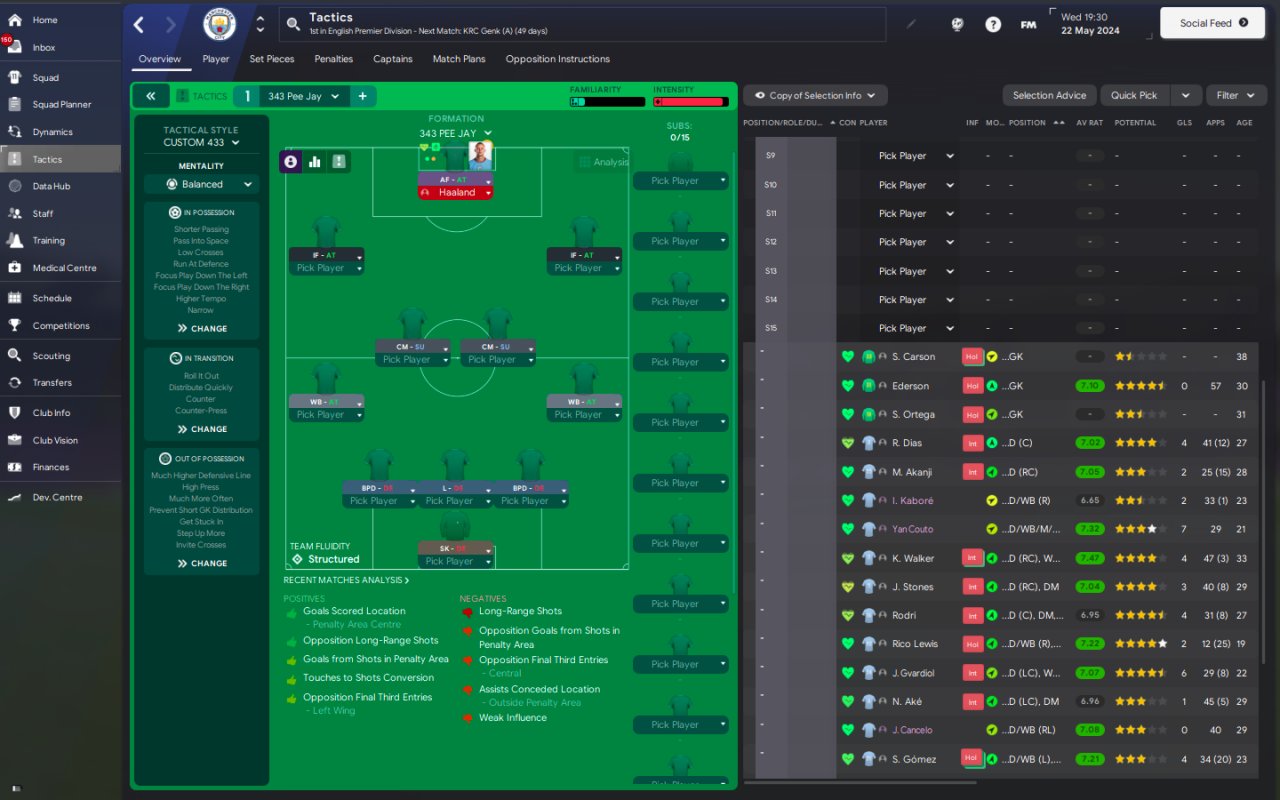1280x800 pixels.
Task: Open the Copy of Selection Info view dropdown
Action: 815,95
